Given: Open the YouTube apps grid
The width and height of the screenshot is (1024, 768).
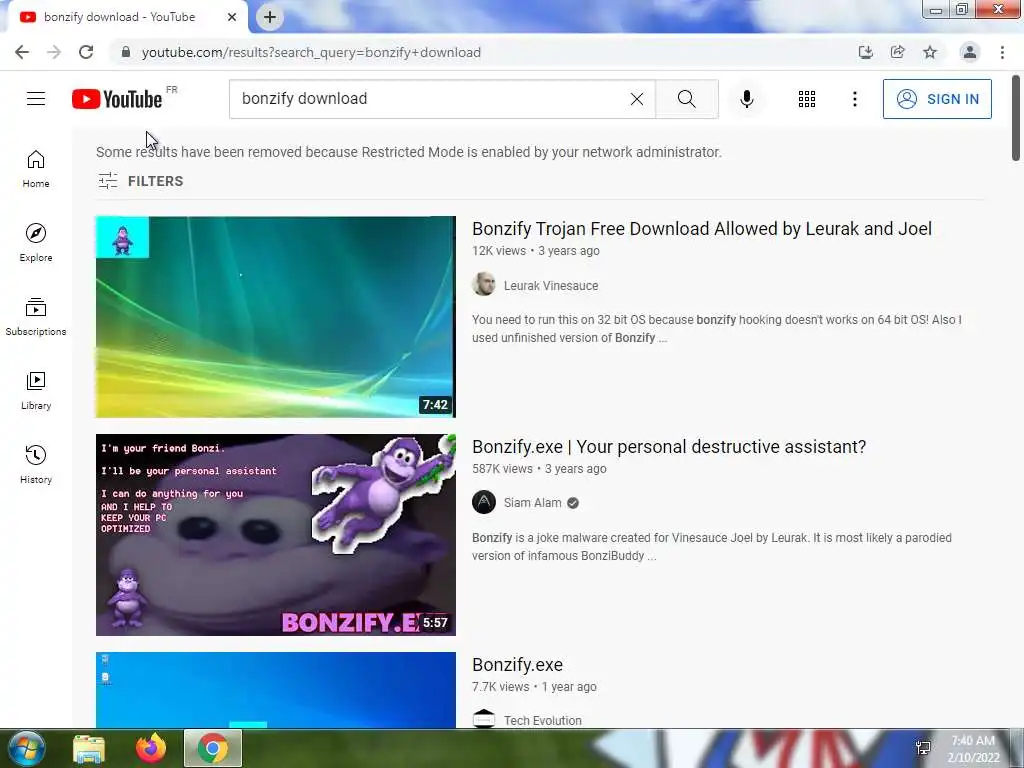Looking at the screenshot, I should 807,99.
